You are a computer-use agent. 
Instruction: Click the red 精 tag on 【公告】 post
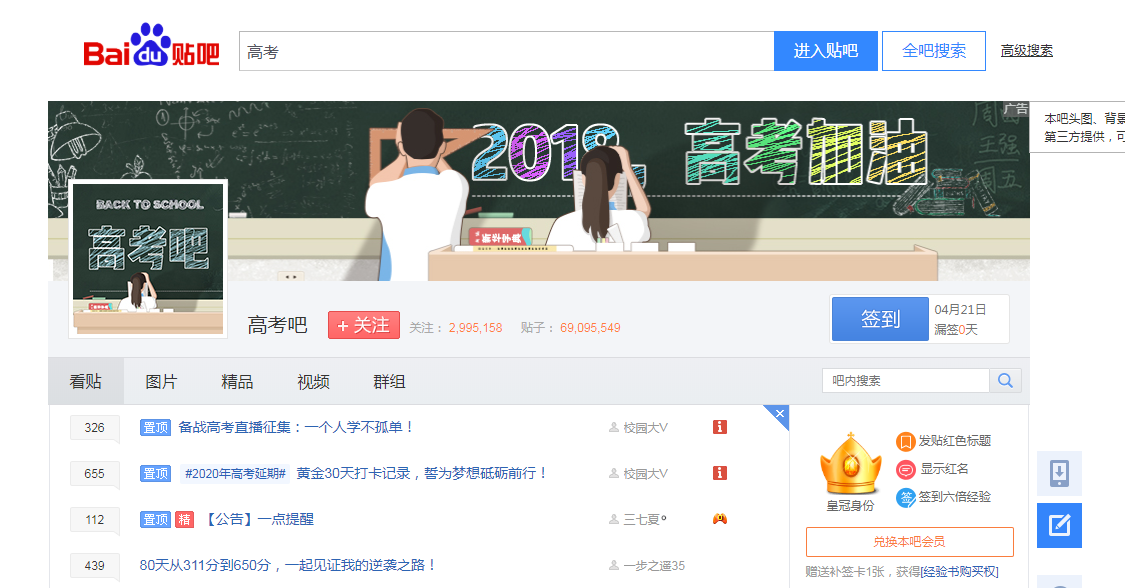coord(184,520)
